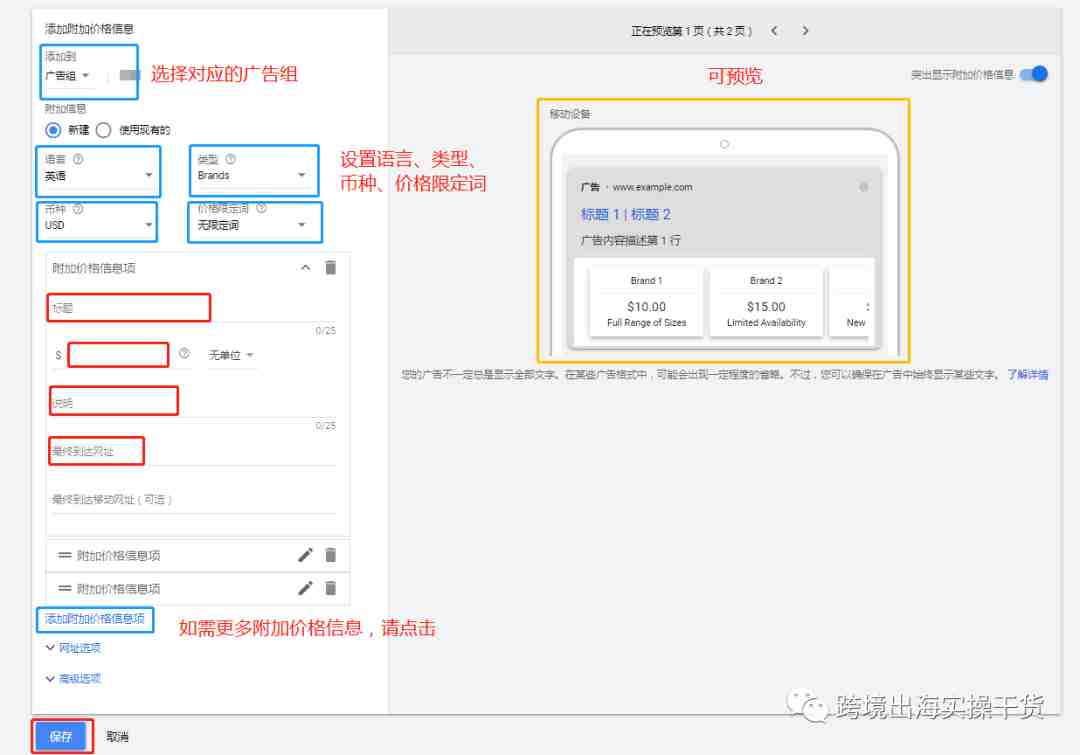1080x755 pixels.
Task: Open the 价格限定词 dropdown showing 无限定词
Action: 252,225
